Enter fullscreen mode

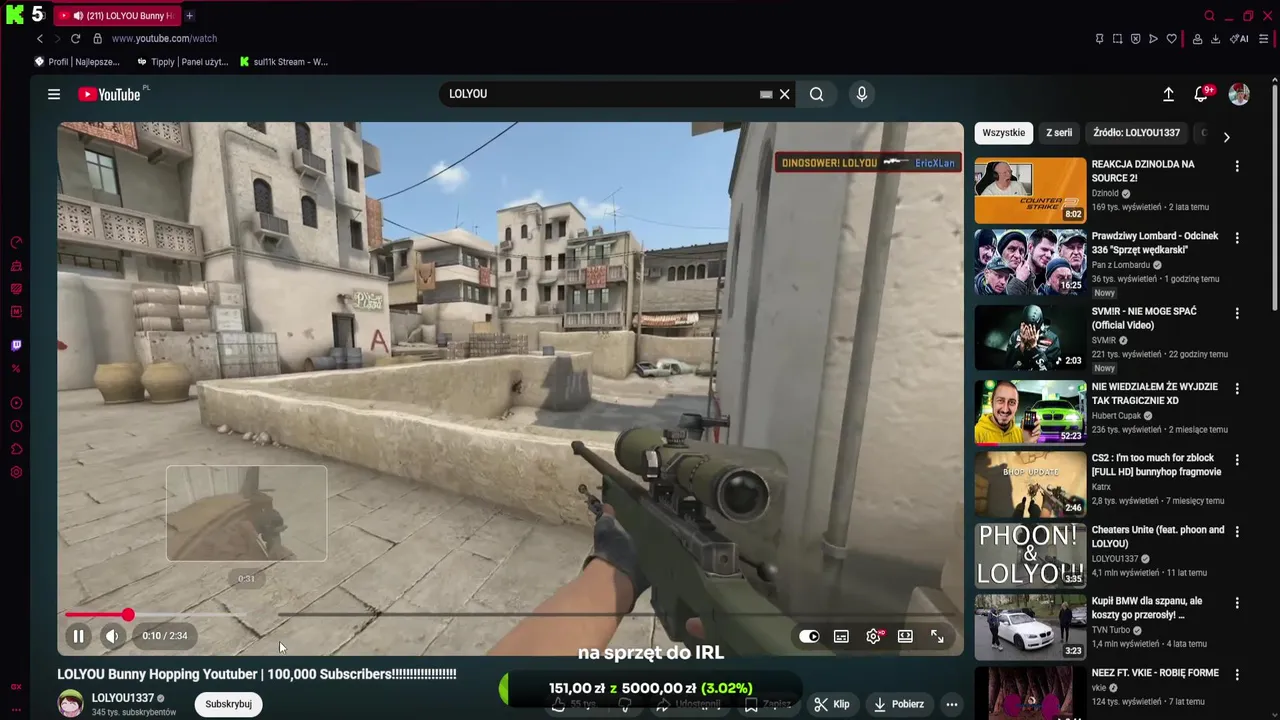pos(937,636)
